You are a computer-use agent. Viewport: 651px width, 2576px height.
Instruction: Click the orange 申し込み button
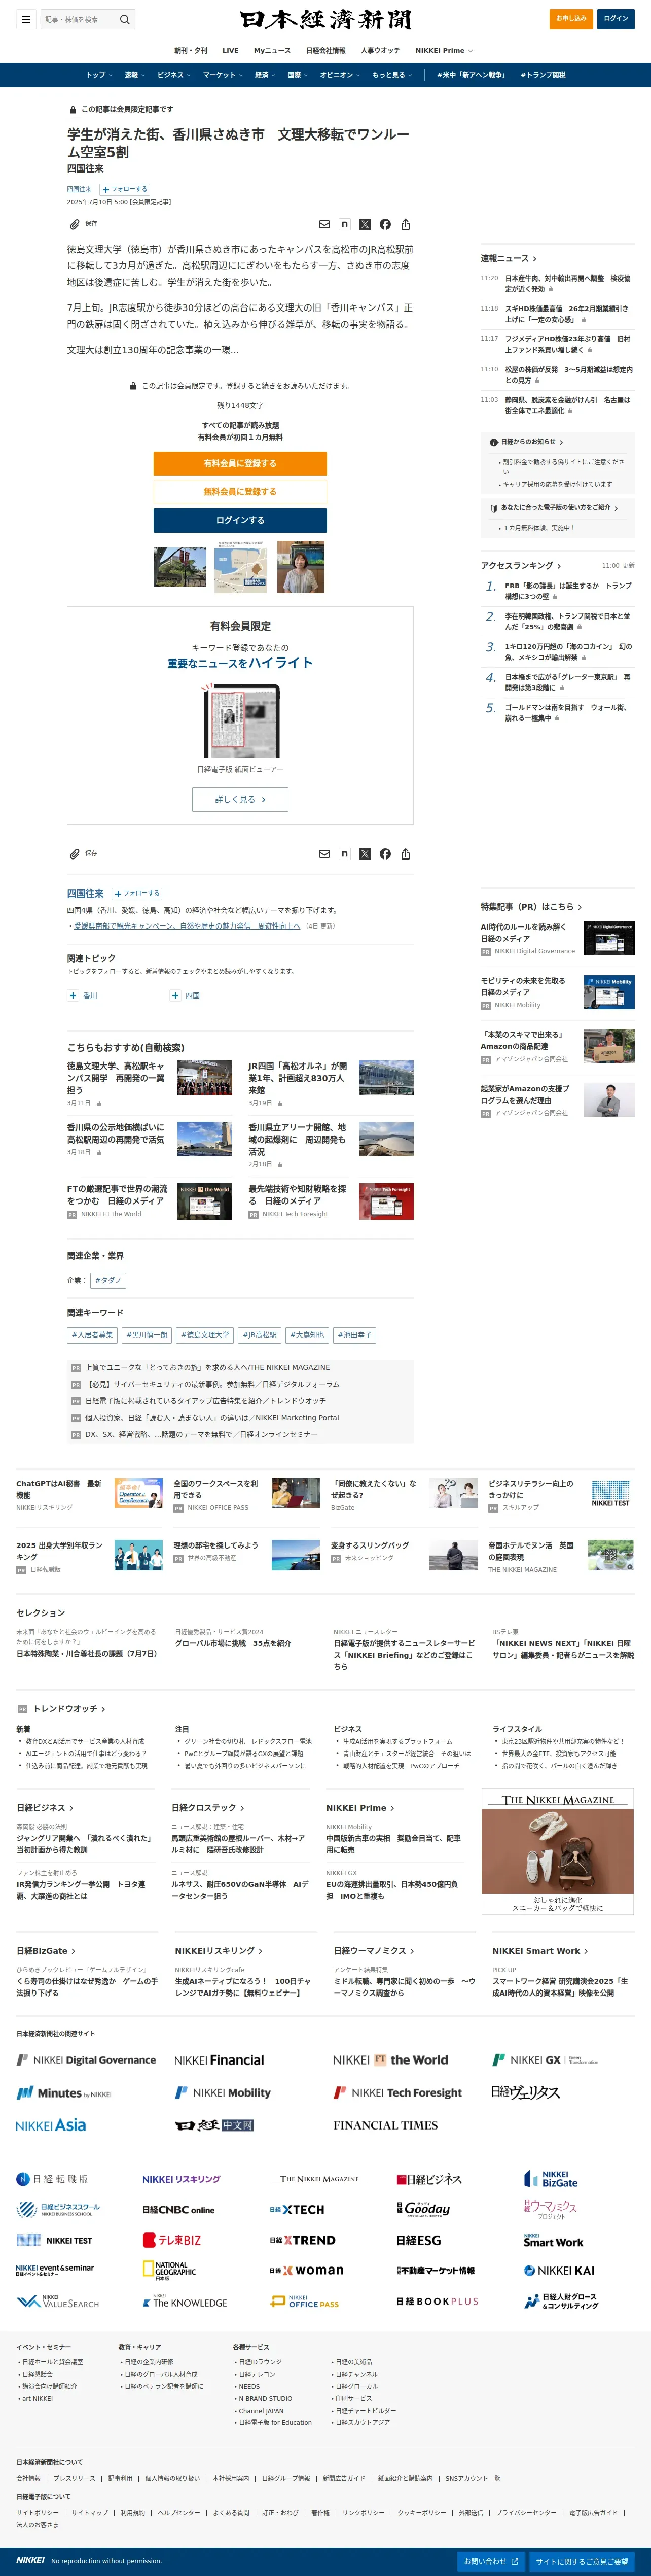571,19
